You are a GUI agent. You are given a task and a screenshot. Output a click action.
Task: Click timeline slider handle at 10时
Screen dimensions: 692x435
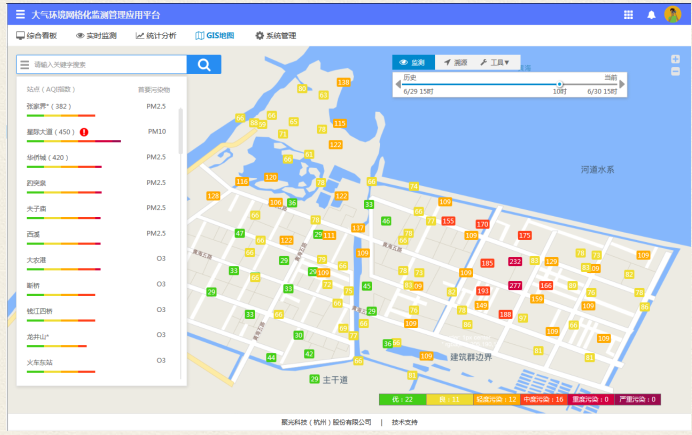(x=560, y=84)
